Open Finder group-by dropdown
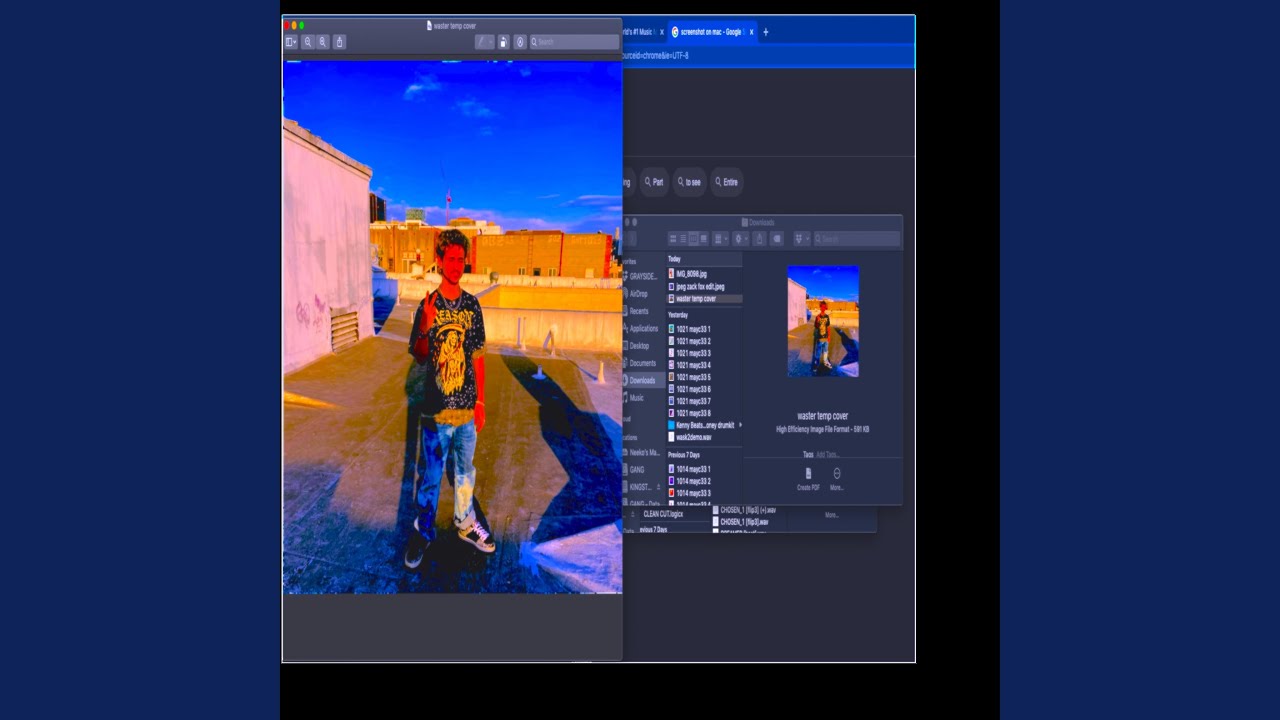 click(720, 239)
